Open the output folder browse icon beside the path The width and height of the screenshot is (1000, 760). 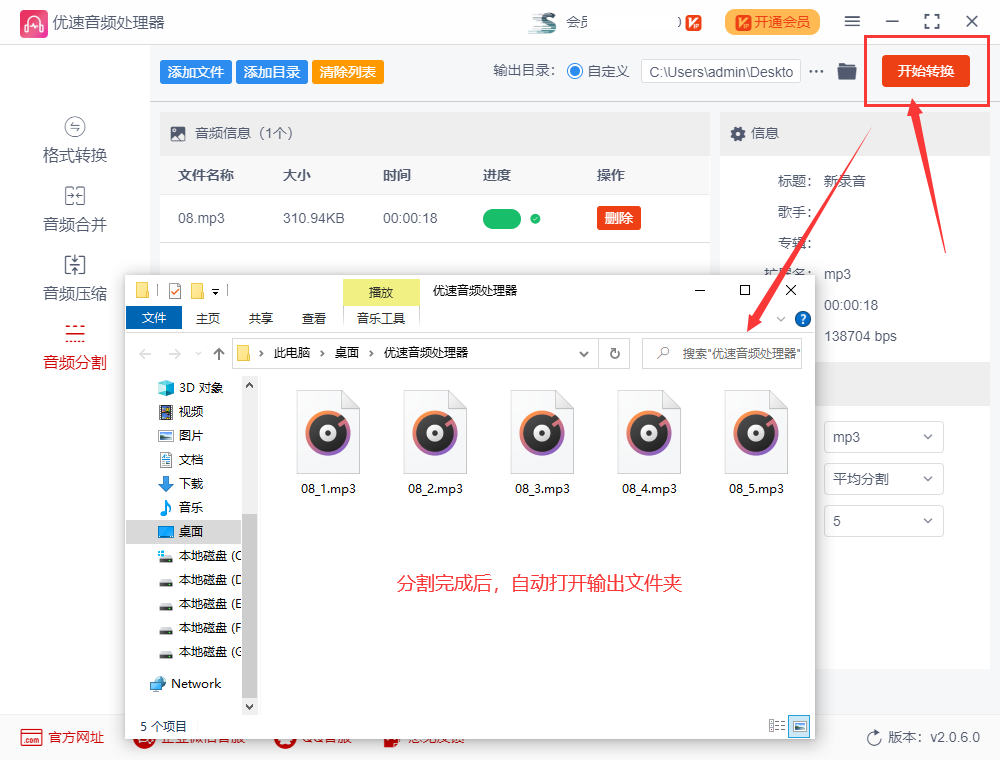click(846, 71)
